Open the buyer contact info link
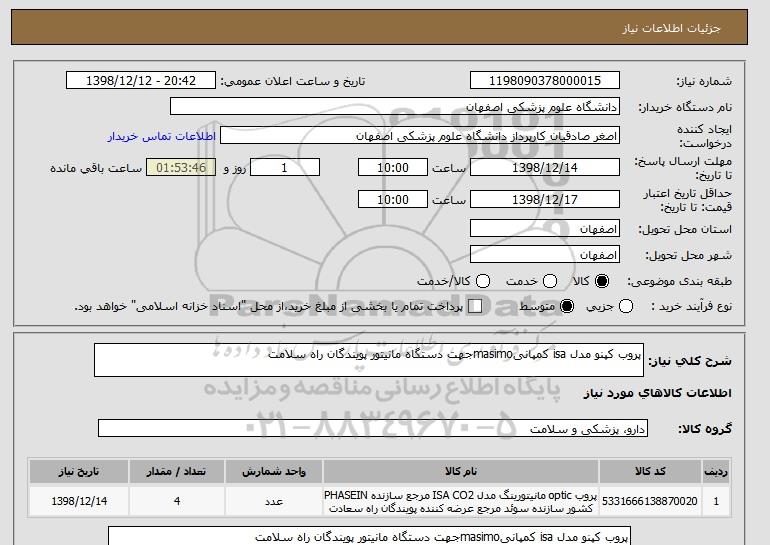Image resolution: width=770 pixels, height=545 pixels. (x=162, y=136)
